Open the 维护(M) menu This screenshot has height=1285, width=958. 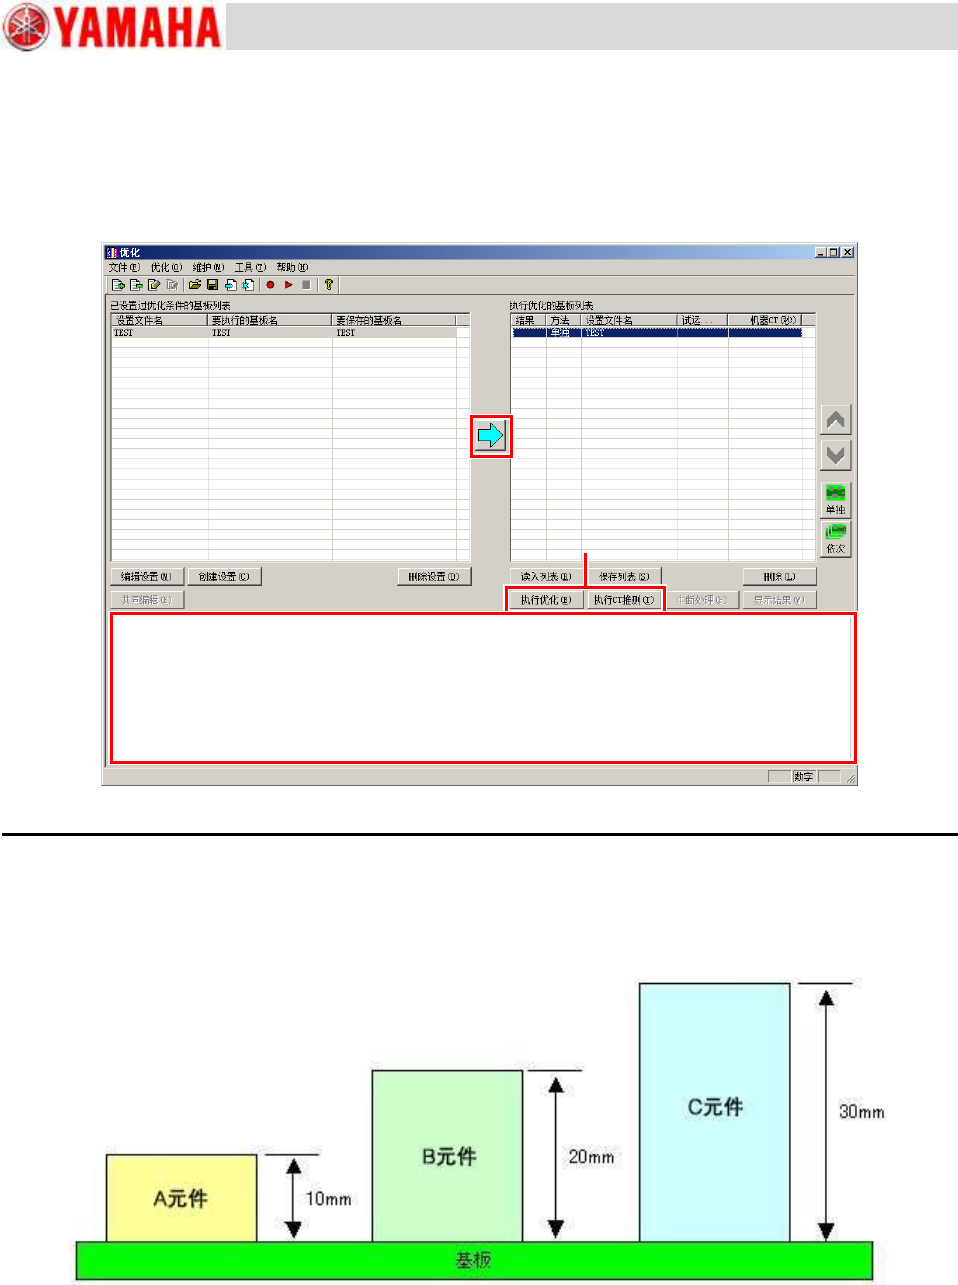click(208, 268)
